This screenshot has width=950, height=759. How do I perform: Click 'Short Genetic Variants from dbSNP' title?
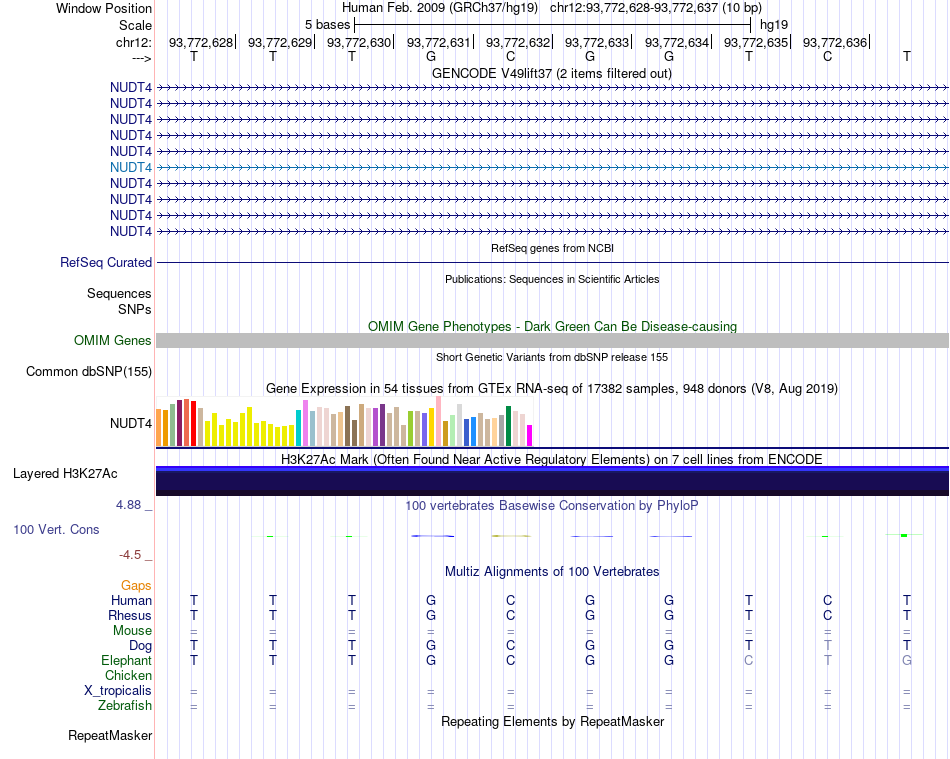pyautogui.click(x=552, y=357)
